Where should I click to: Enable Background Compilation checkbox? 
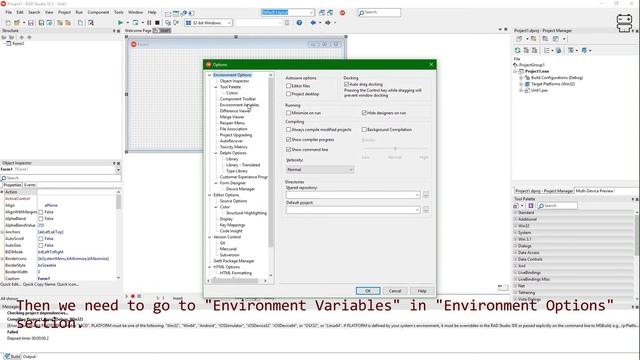(364, 129)
